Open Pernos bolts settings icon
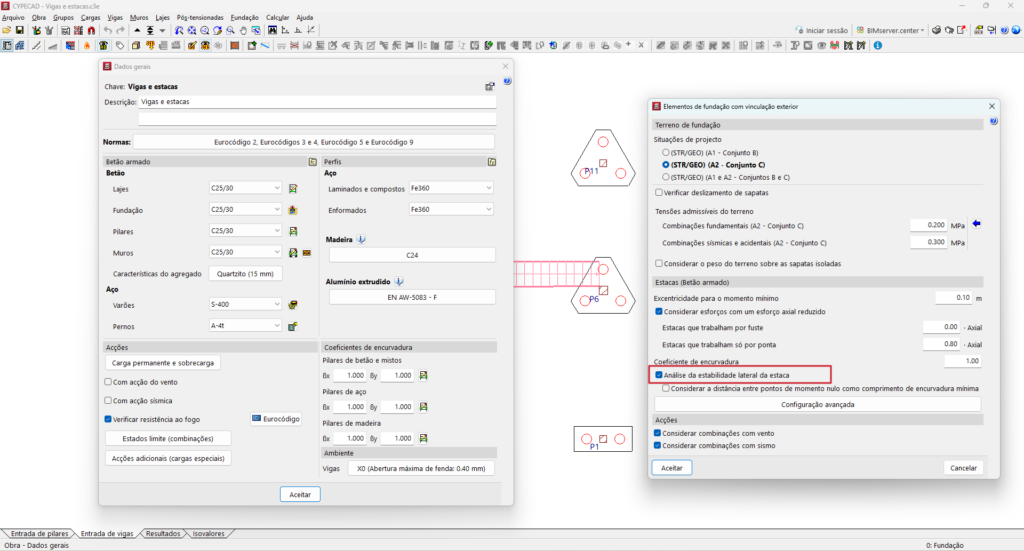1024x551 pixels. [293, 326]
